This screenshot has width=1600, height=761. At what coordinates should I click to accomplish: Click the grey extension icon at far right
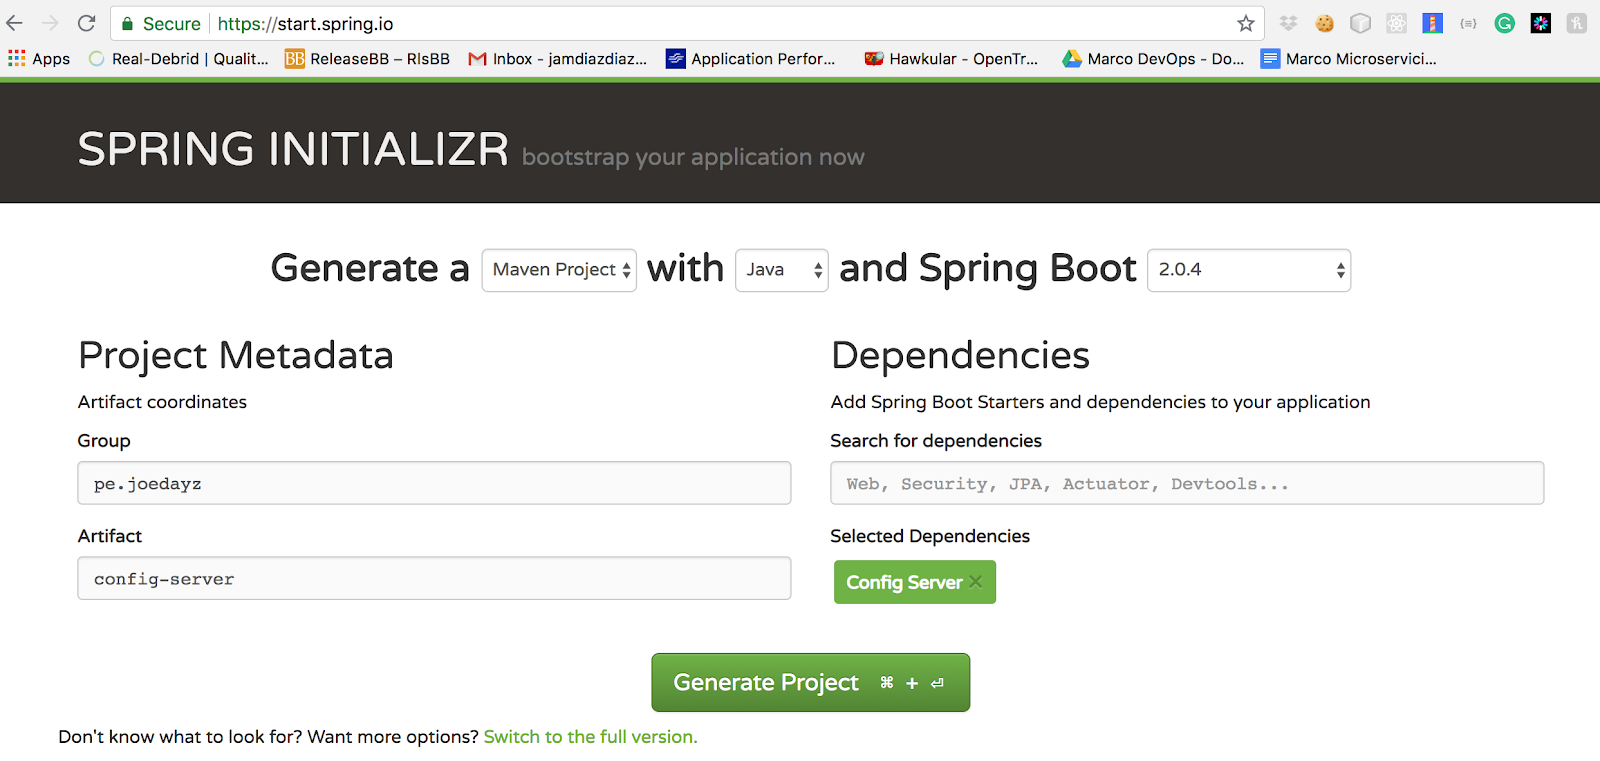click(x=1576, y=23)
